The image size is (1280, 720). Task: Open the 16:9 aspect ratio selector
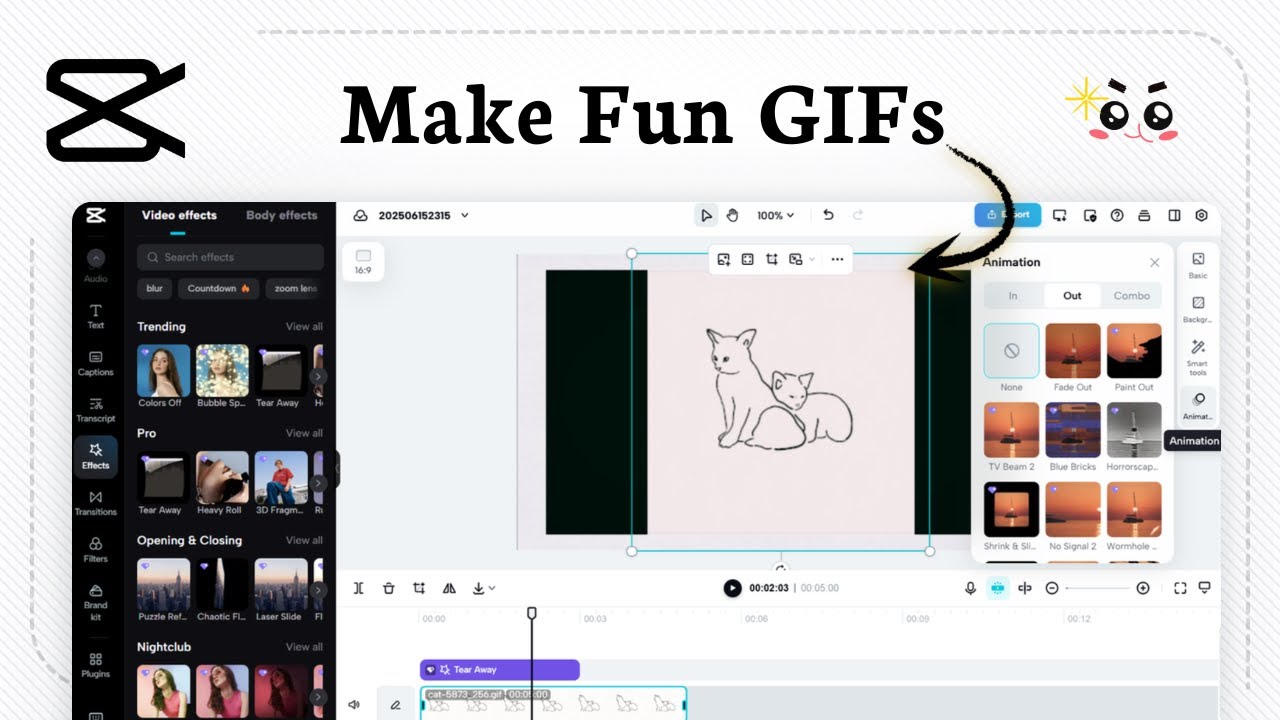(363, 262)
